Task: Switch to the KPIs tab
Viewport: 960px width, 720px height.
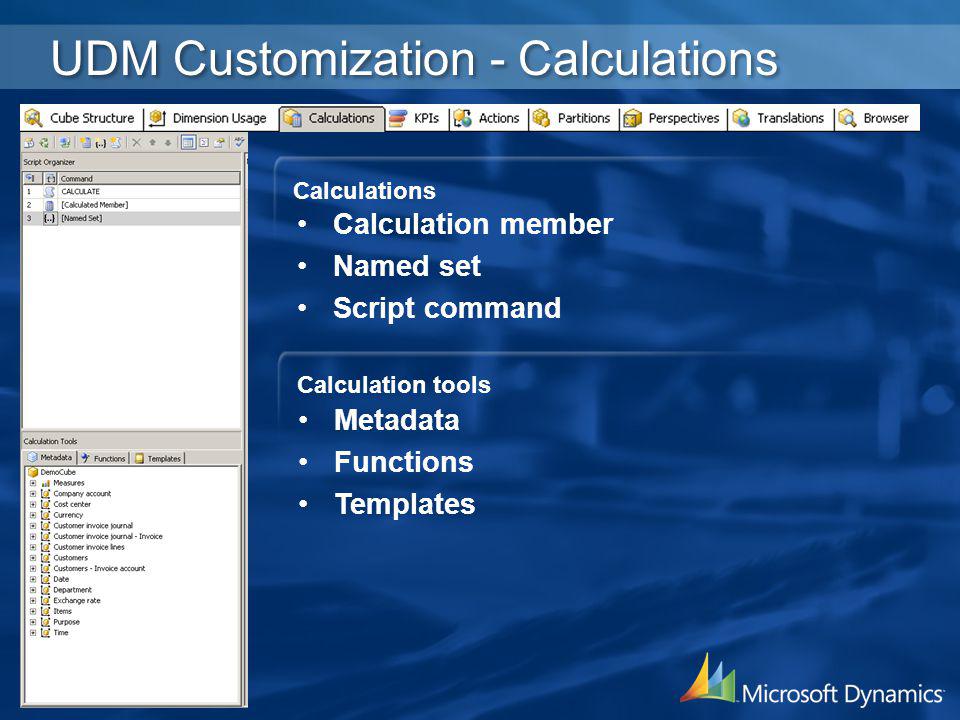Action: pyautogui.click(x=415, y=118)
